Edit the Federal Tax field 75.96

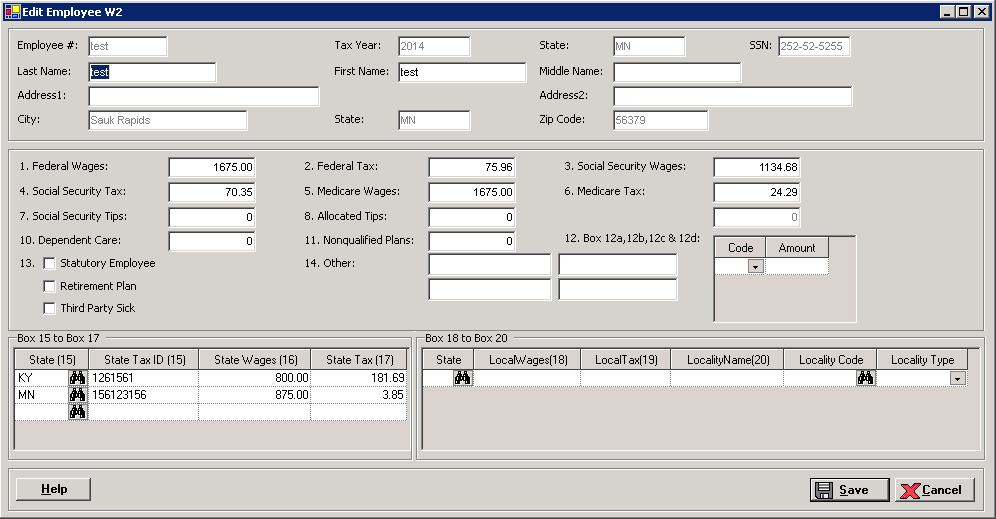pos(471,167)
